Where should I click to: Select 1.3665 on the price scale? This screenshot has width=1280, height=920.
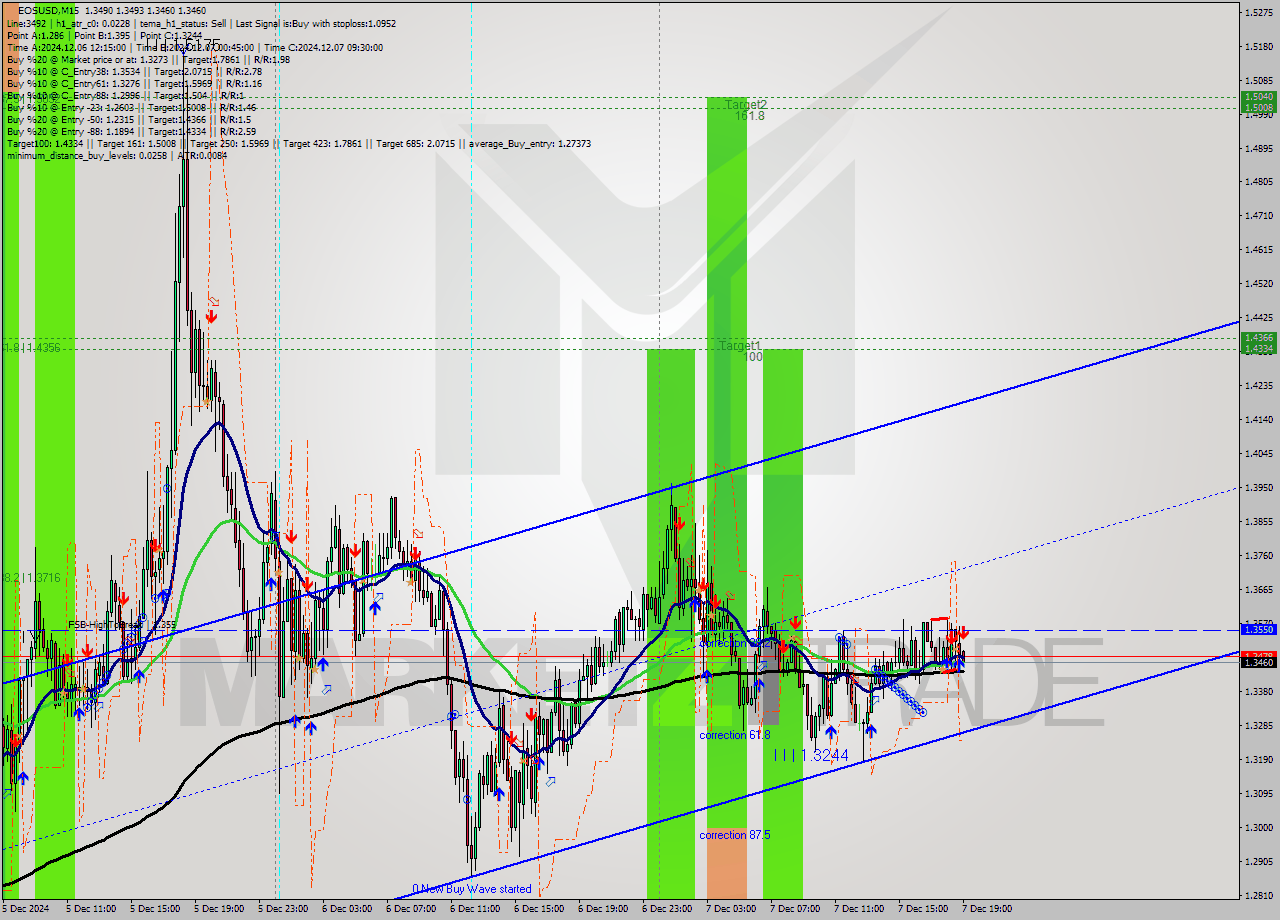1258,589
